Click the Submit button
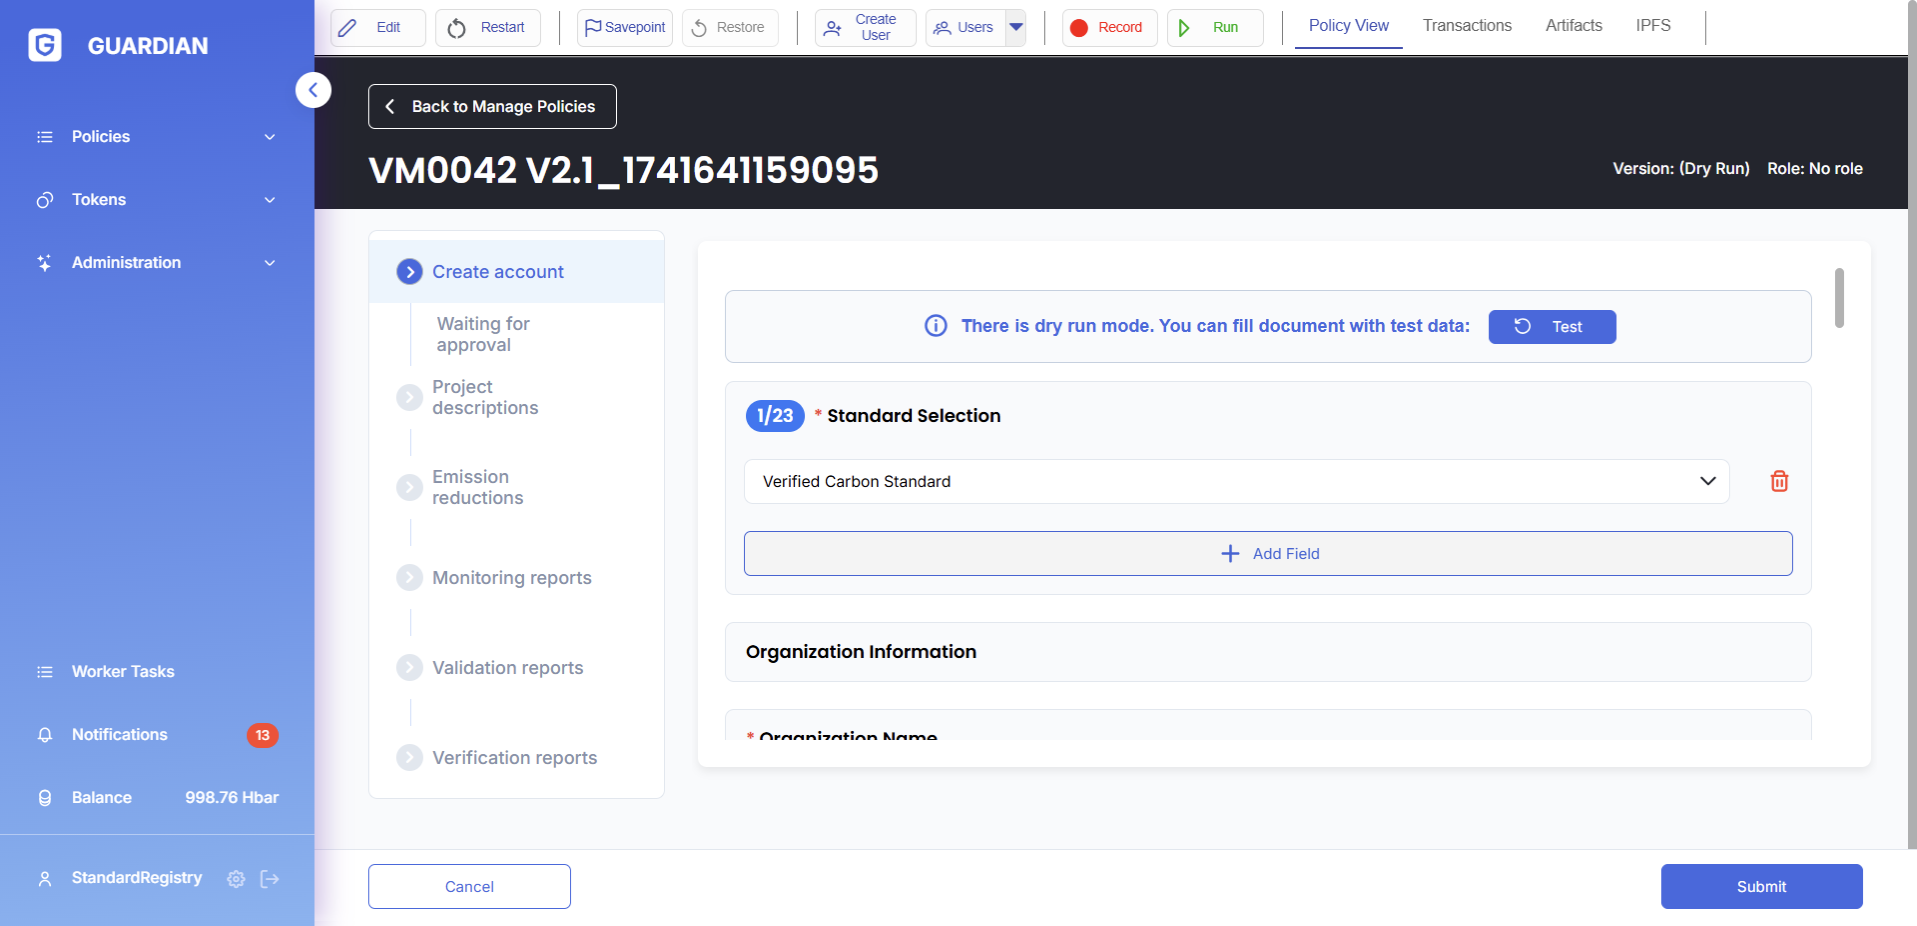The width and height of the screenshot is (1917, 926). 1760,886
